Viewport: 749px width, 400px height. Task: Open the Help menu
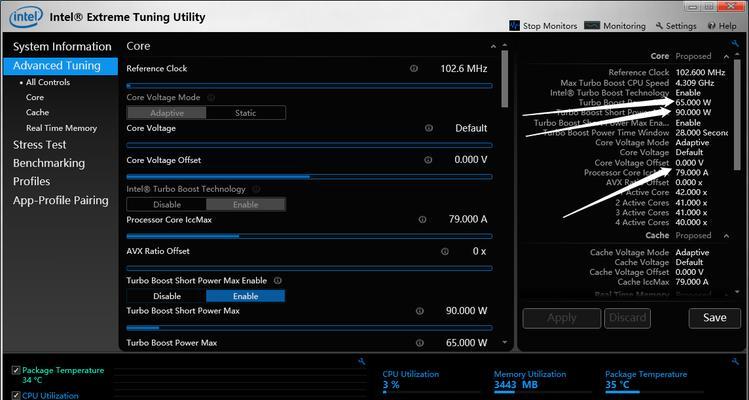coord(722,26)
